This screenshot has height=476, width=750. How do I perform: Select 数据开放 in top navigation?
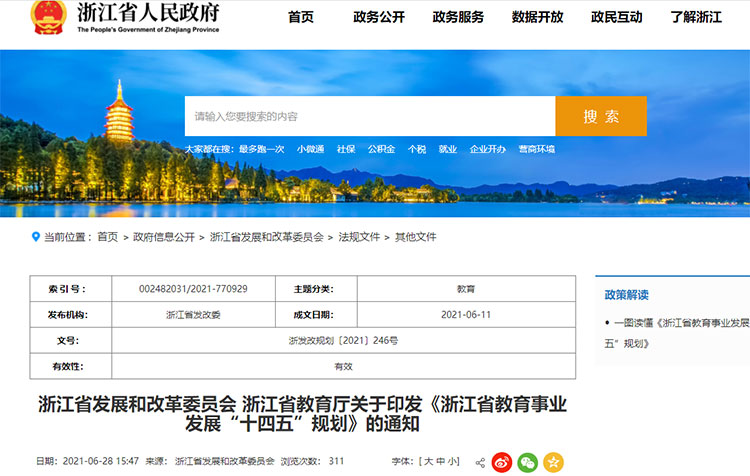click(537, 17)
